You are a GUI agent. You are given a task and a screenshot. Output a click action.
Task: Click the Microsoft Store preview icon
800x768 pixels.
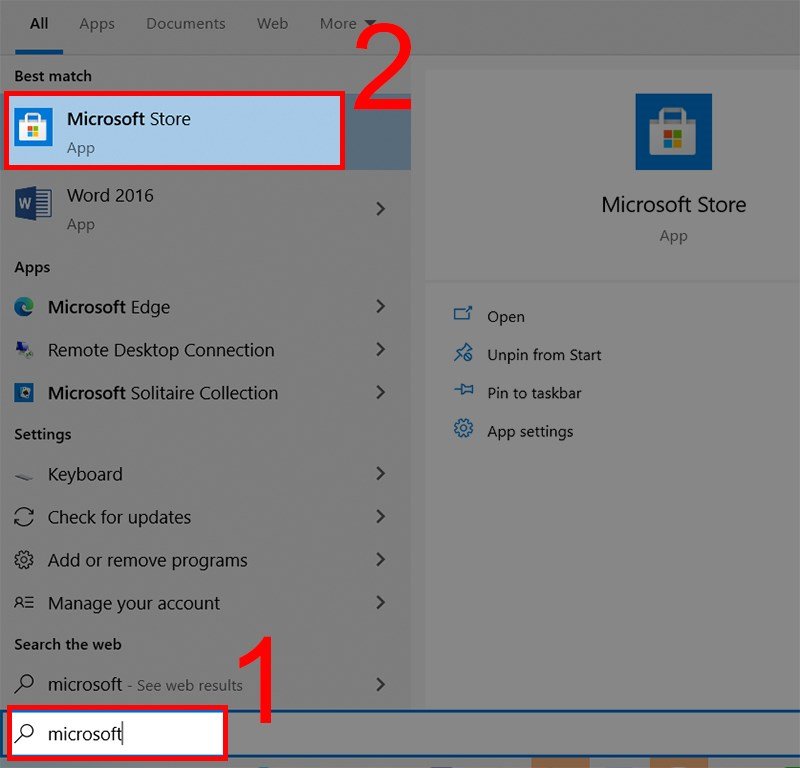tap(674, 130)
